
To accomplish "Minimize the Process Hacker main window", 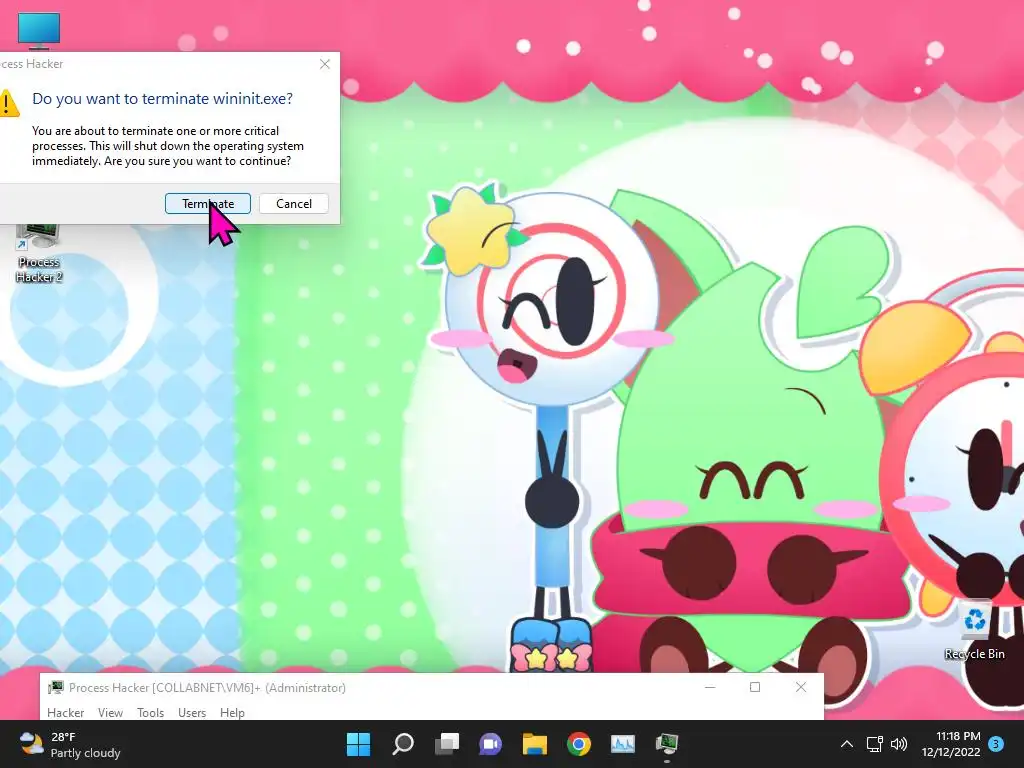I will click(x=710, y=687).
